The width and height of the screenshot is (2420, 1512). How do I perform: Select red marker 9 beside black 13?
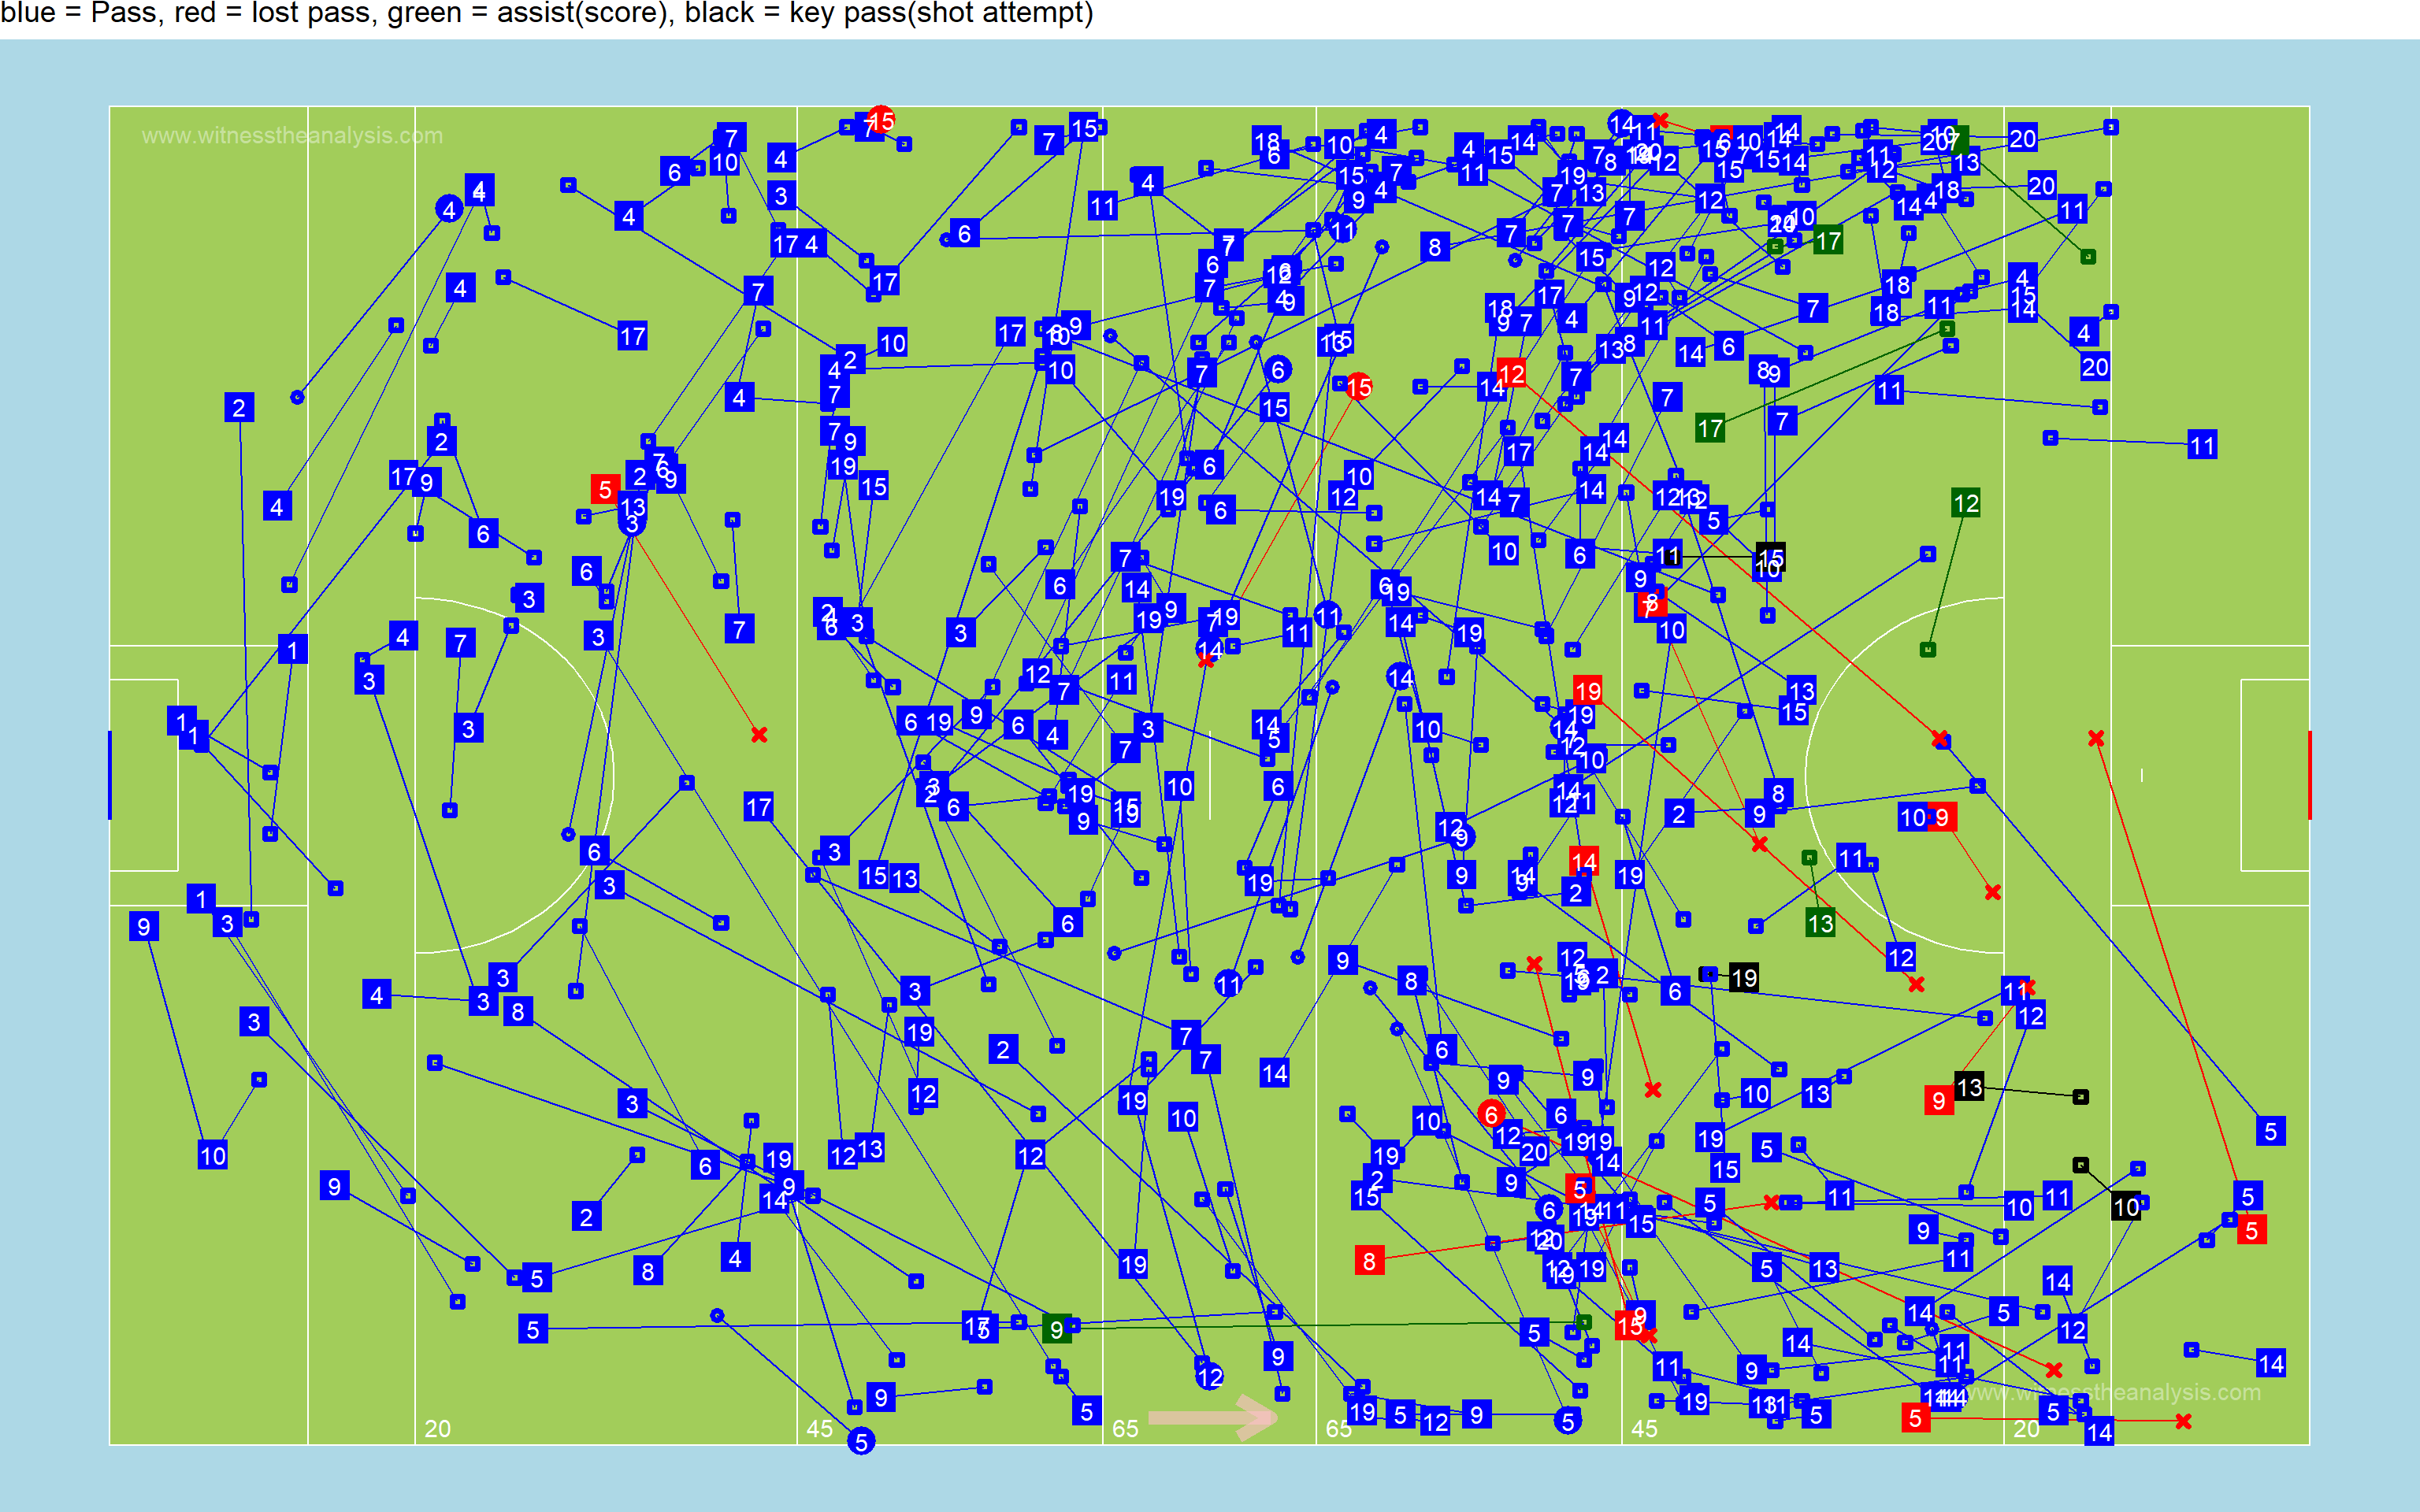(x=1938, y=1100)
